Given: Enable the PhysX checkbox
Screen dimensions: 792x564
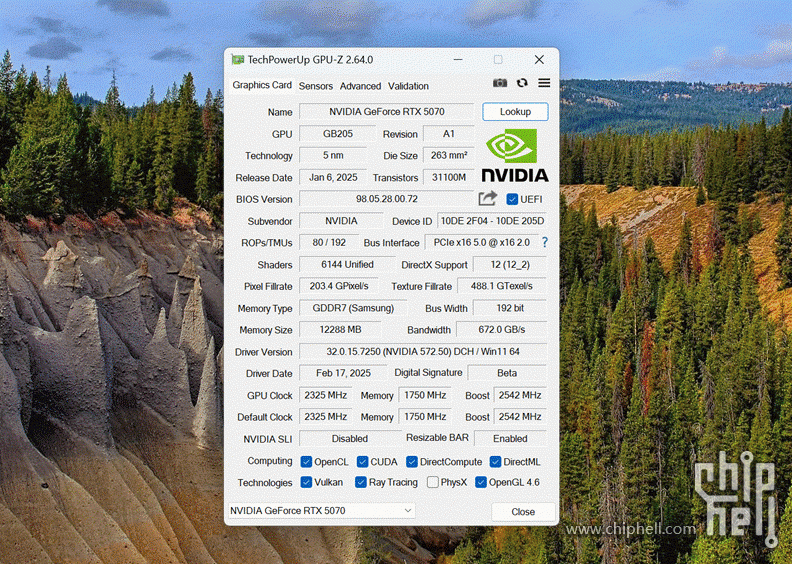Looking at the screenshot, I should [x=432, y=482].
